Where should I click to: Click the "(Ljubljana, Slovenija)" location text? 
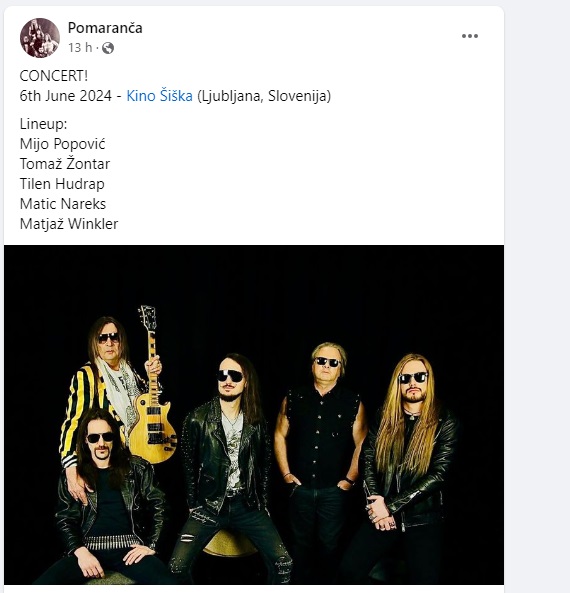(x=264, y=96)
